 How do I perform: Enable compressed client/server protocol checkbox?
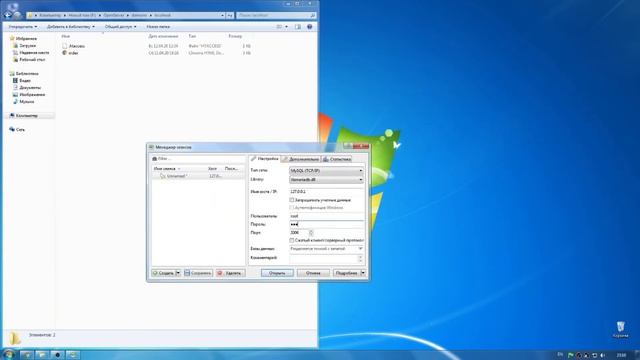292,240
